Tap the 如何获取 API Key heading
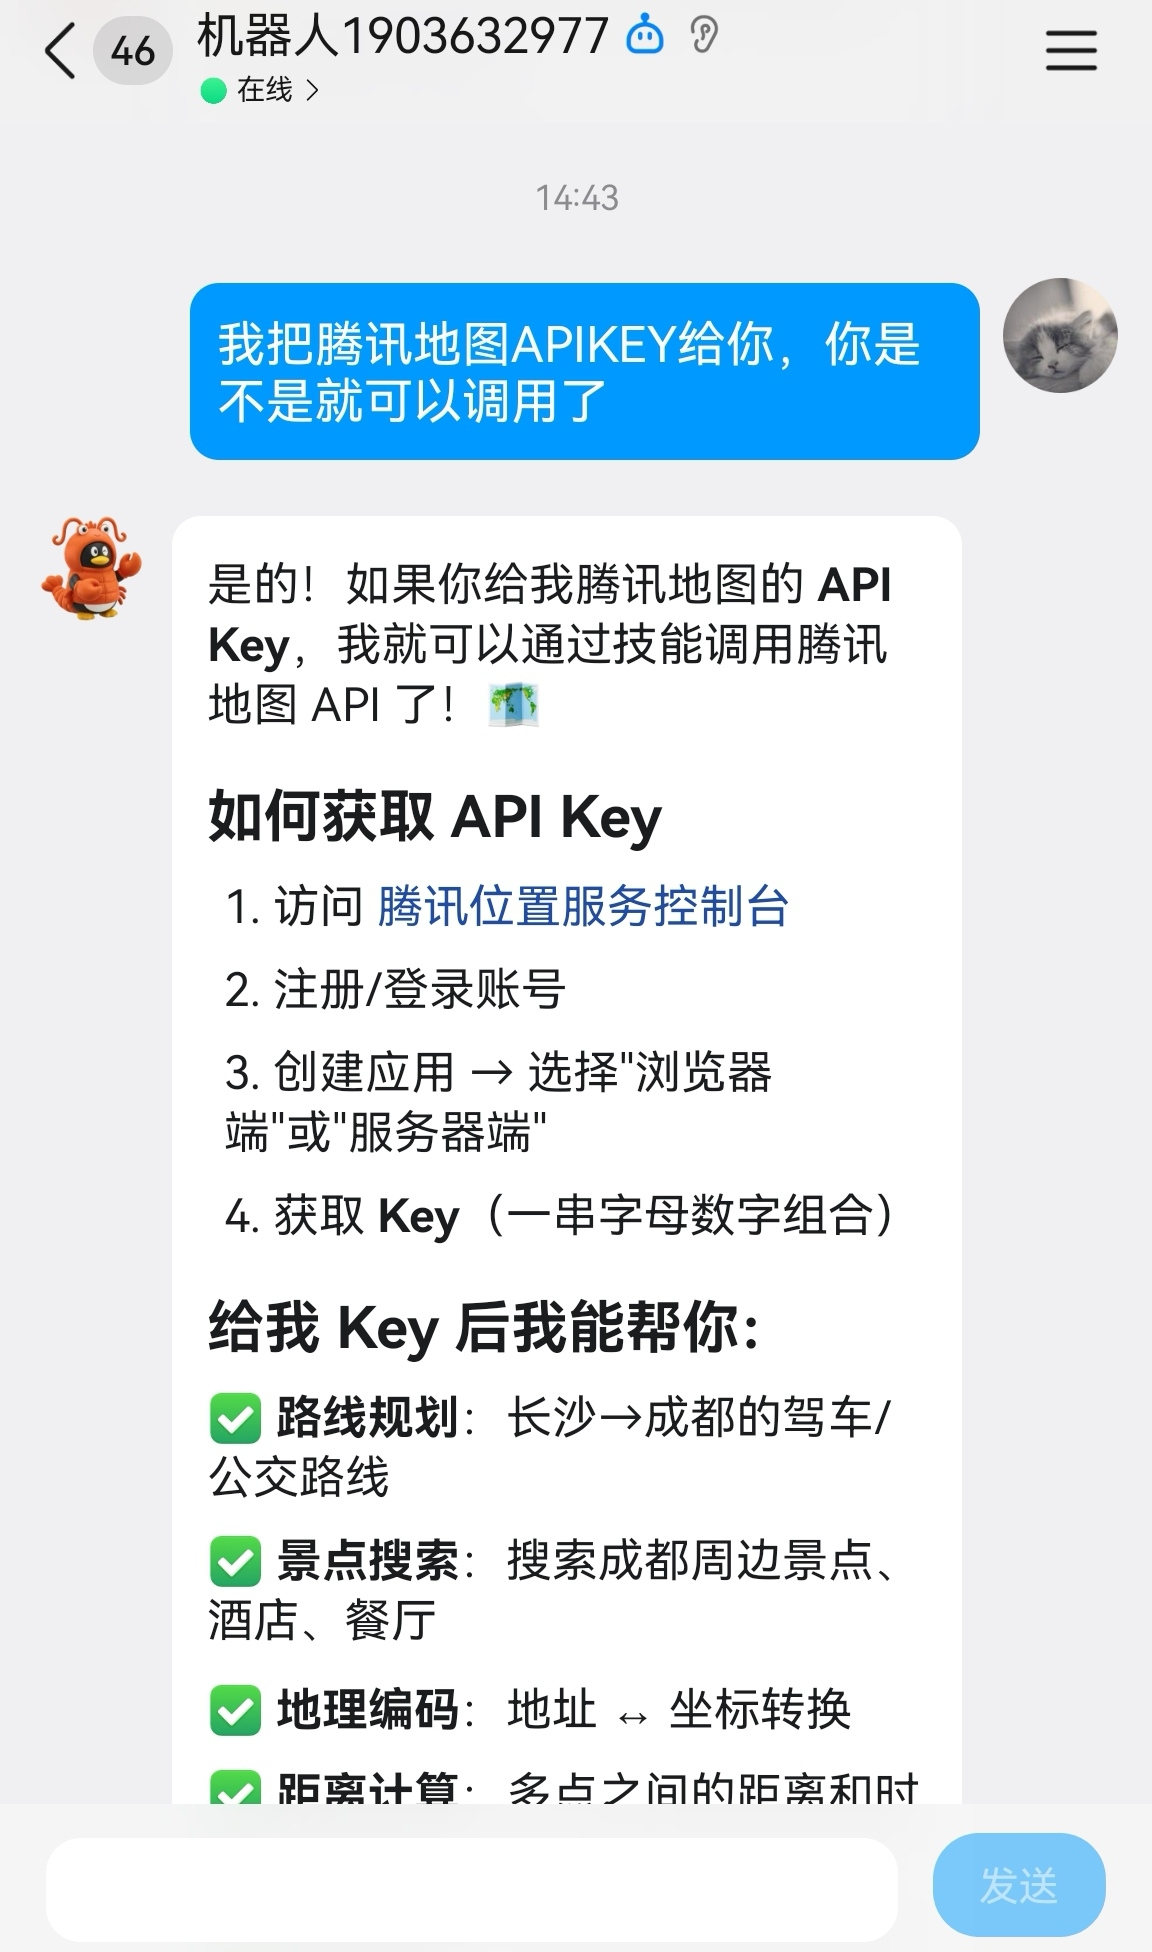 click(x=435, y=816)
